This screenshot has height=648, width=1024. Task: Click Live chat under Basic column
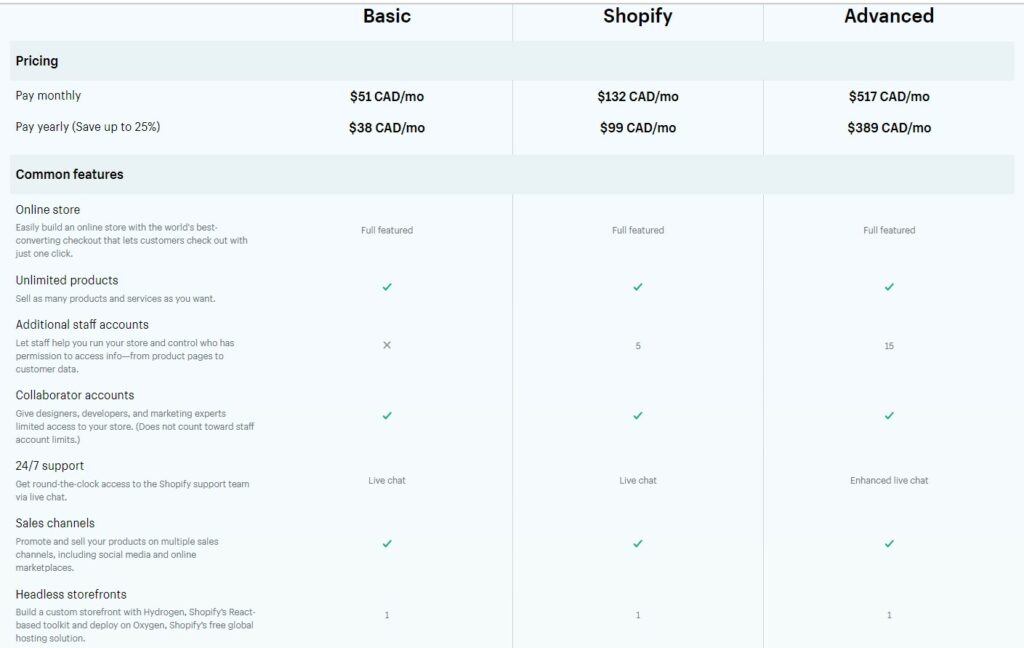387,480
